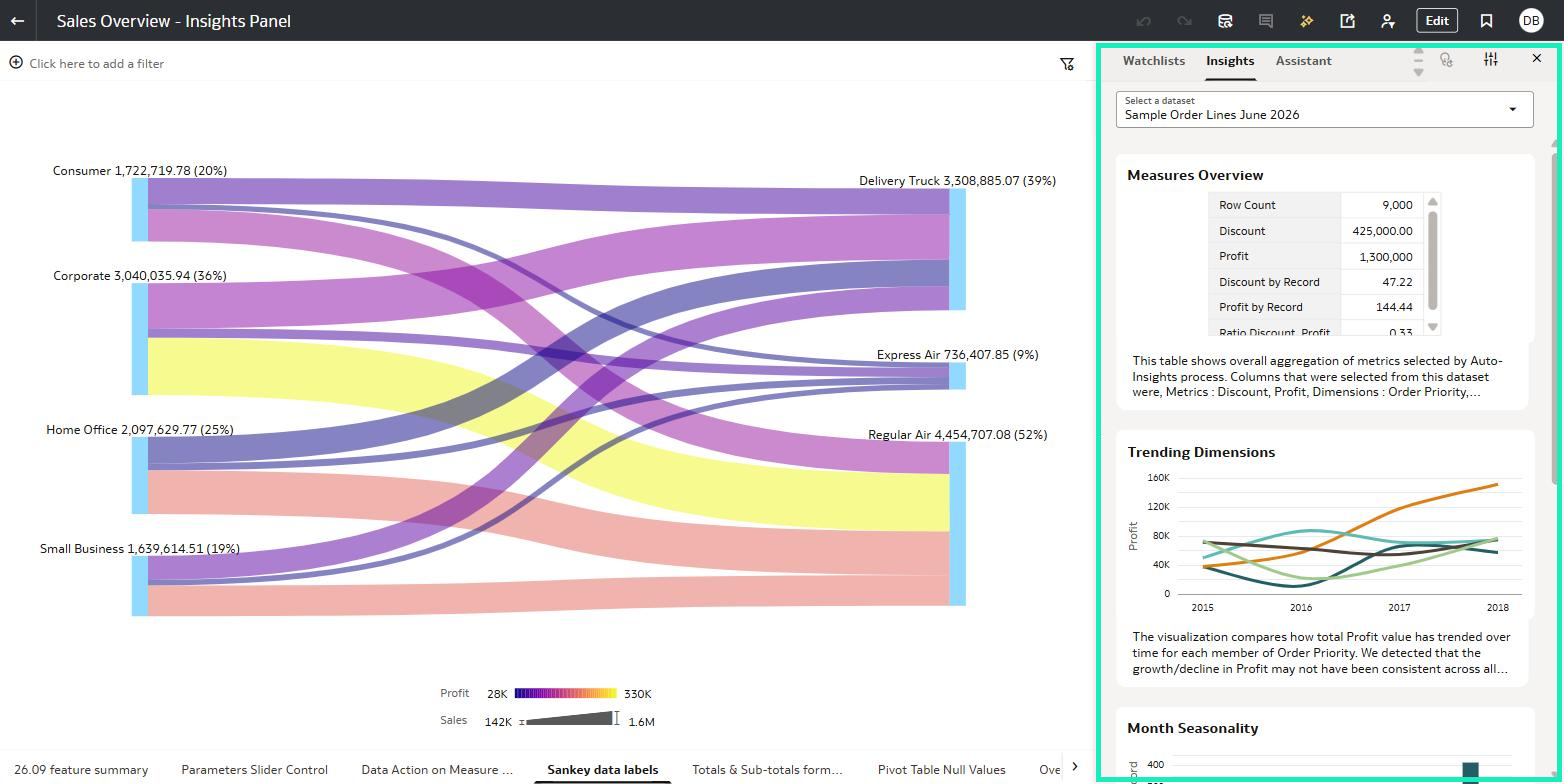Click Measures table scroll down arrow
Screen dimensions: 1564x784
[1432, 327]
